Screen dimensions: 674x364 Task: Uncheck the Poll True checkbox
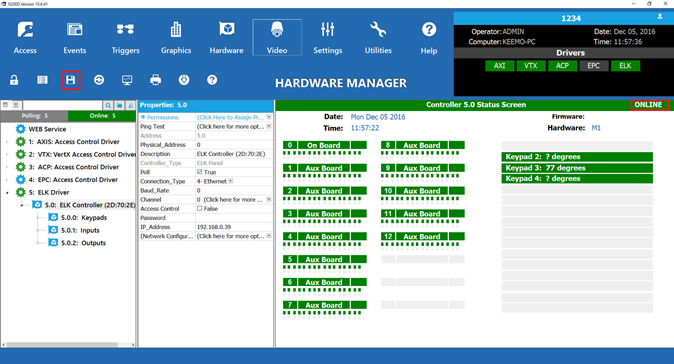[199, 172]
